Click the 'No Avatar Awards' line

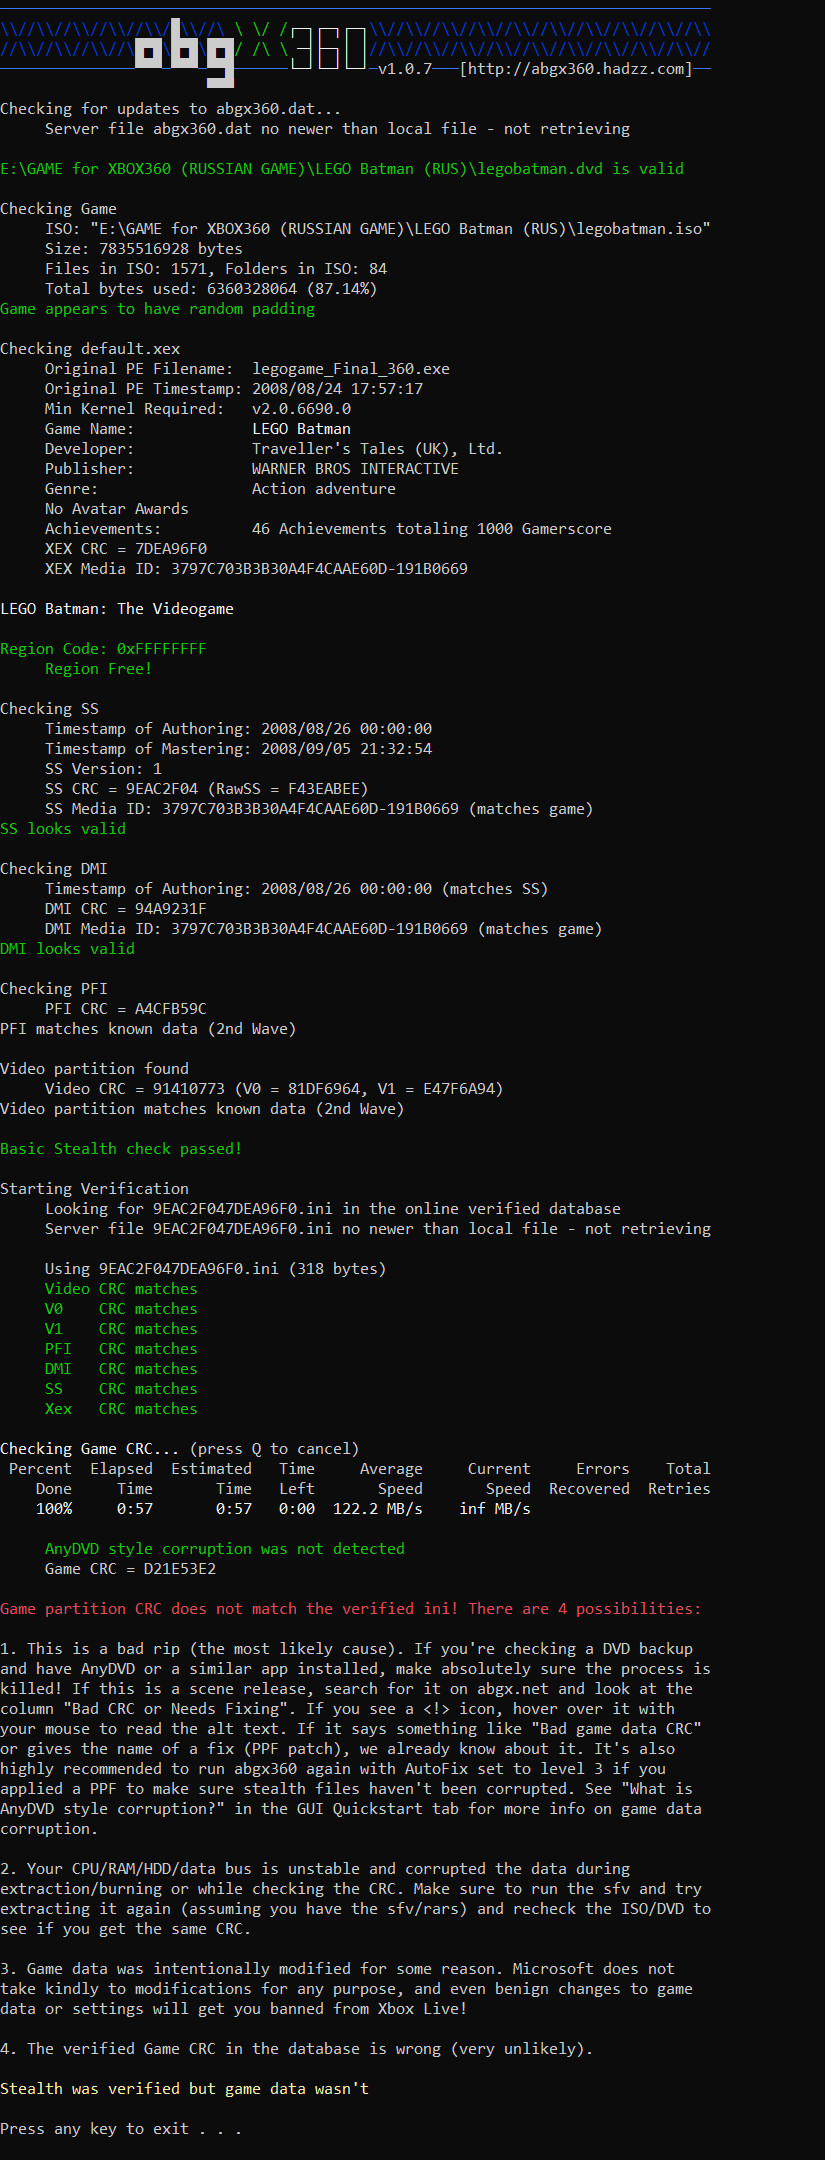117,509
